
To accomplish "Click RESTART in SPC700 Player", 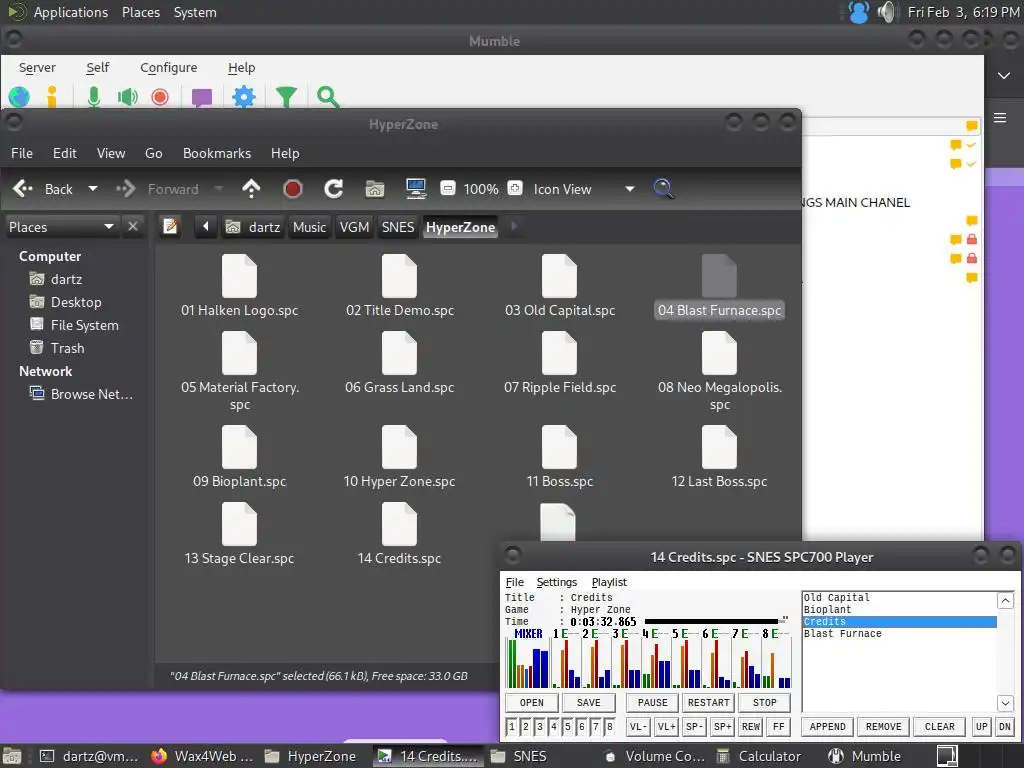I will [x=709, y=703].
